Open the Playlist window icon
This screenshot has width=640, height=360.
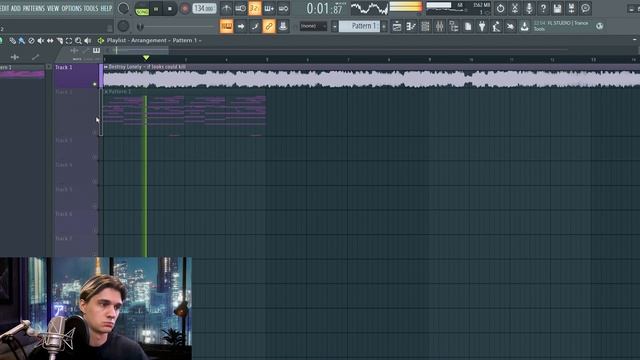[397, 27]
